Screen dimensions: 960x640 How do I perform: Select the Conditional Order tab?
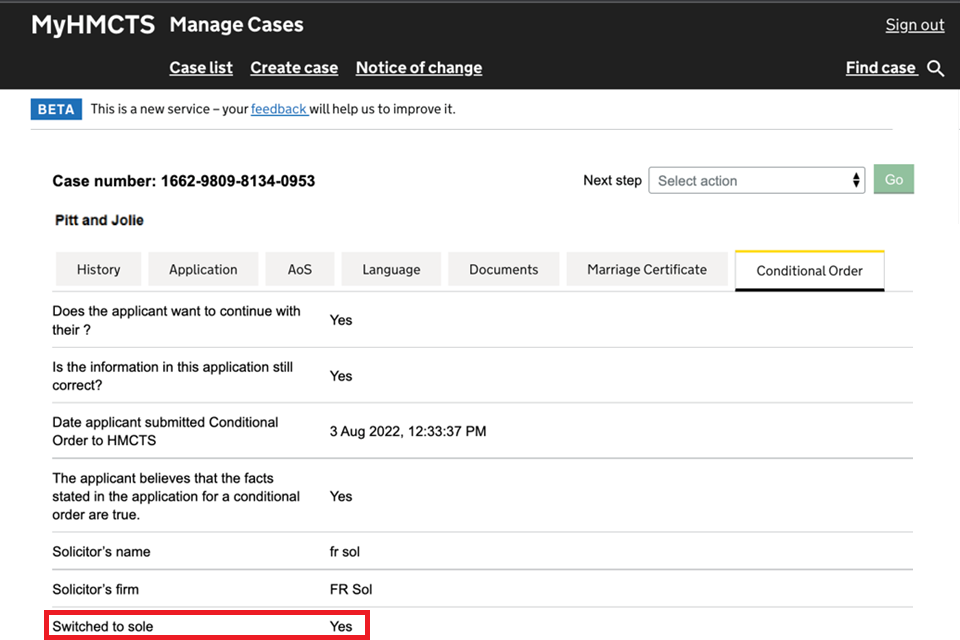(809, 270)
